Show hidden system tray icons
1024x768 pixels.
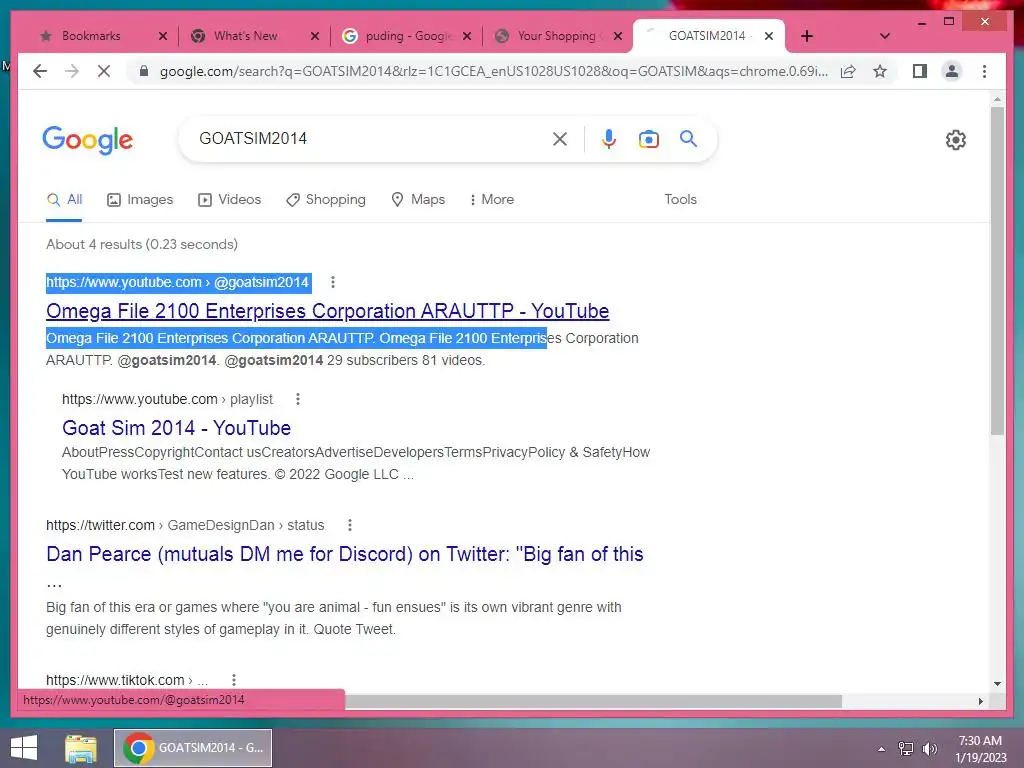[x=881, y=748]
